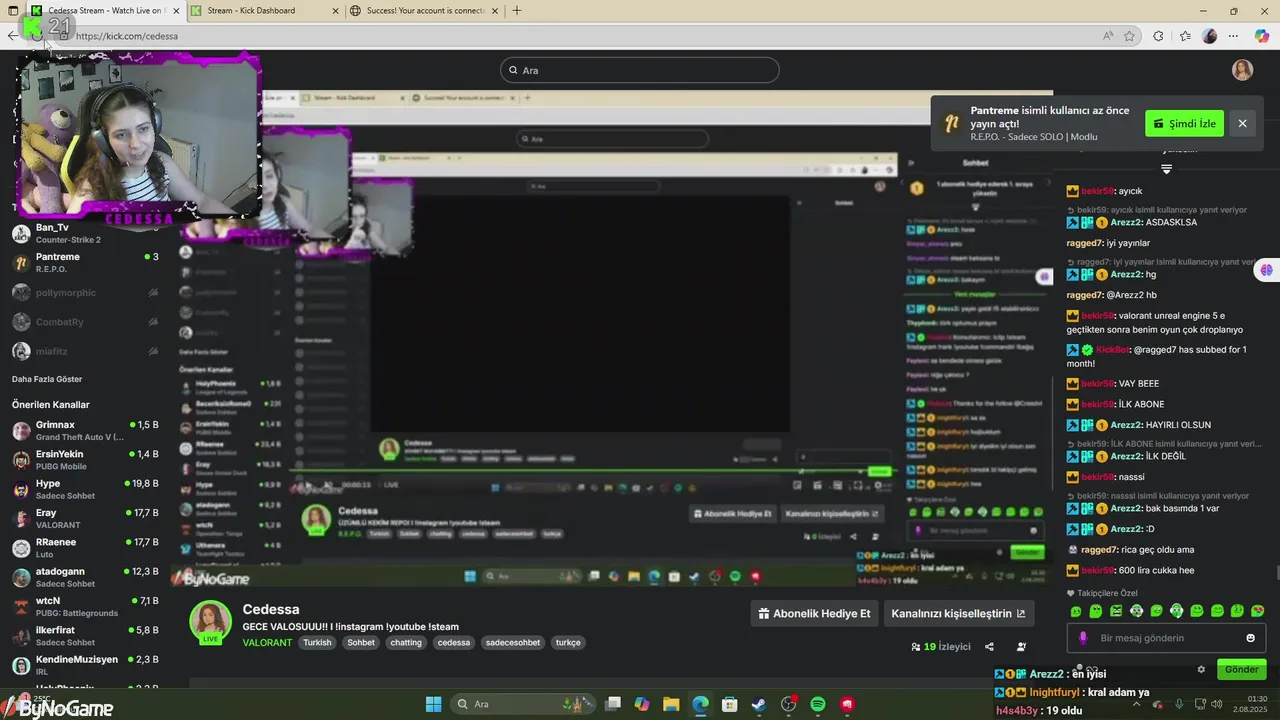
Task: Open atadogann channel in sidebar
Action: pos(85,577)
